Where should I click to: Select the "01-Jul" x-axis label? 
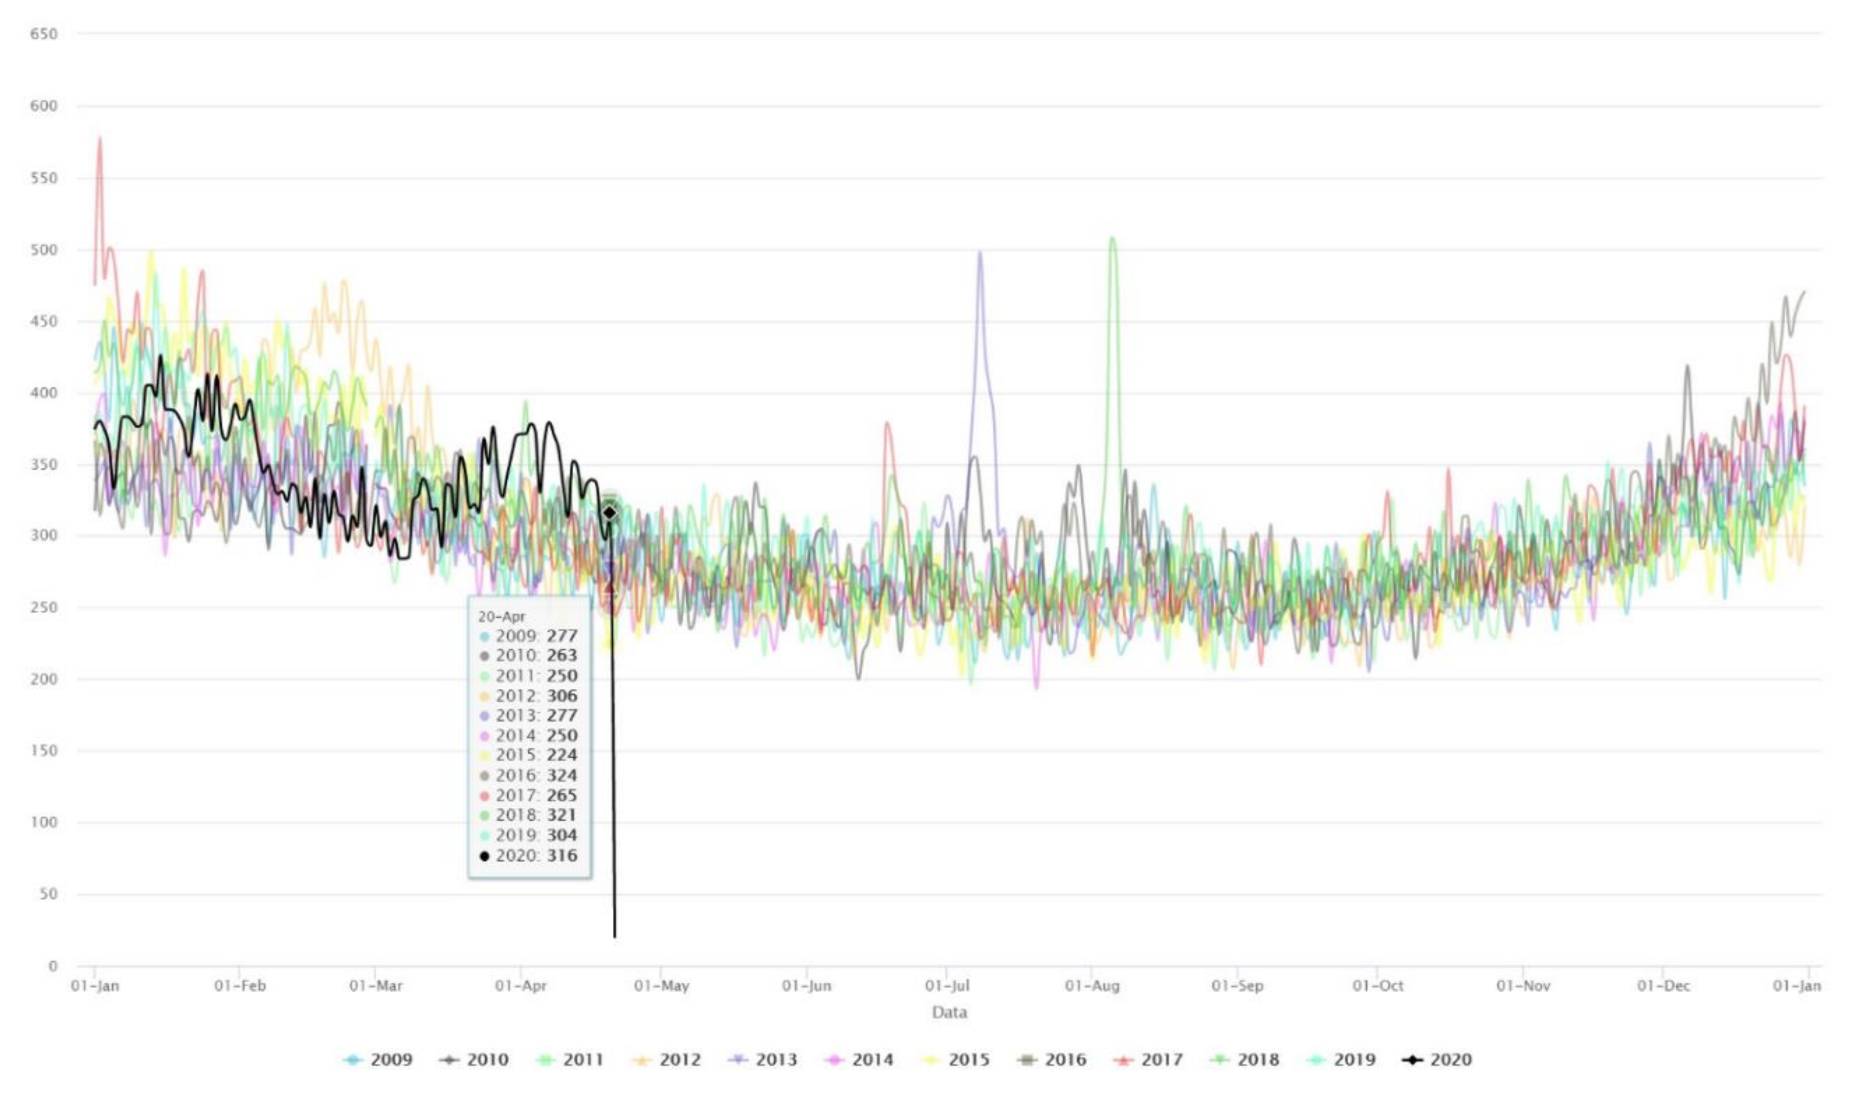pyautogui.click(x=947, y=986)
